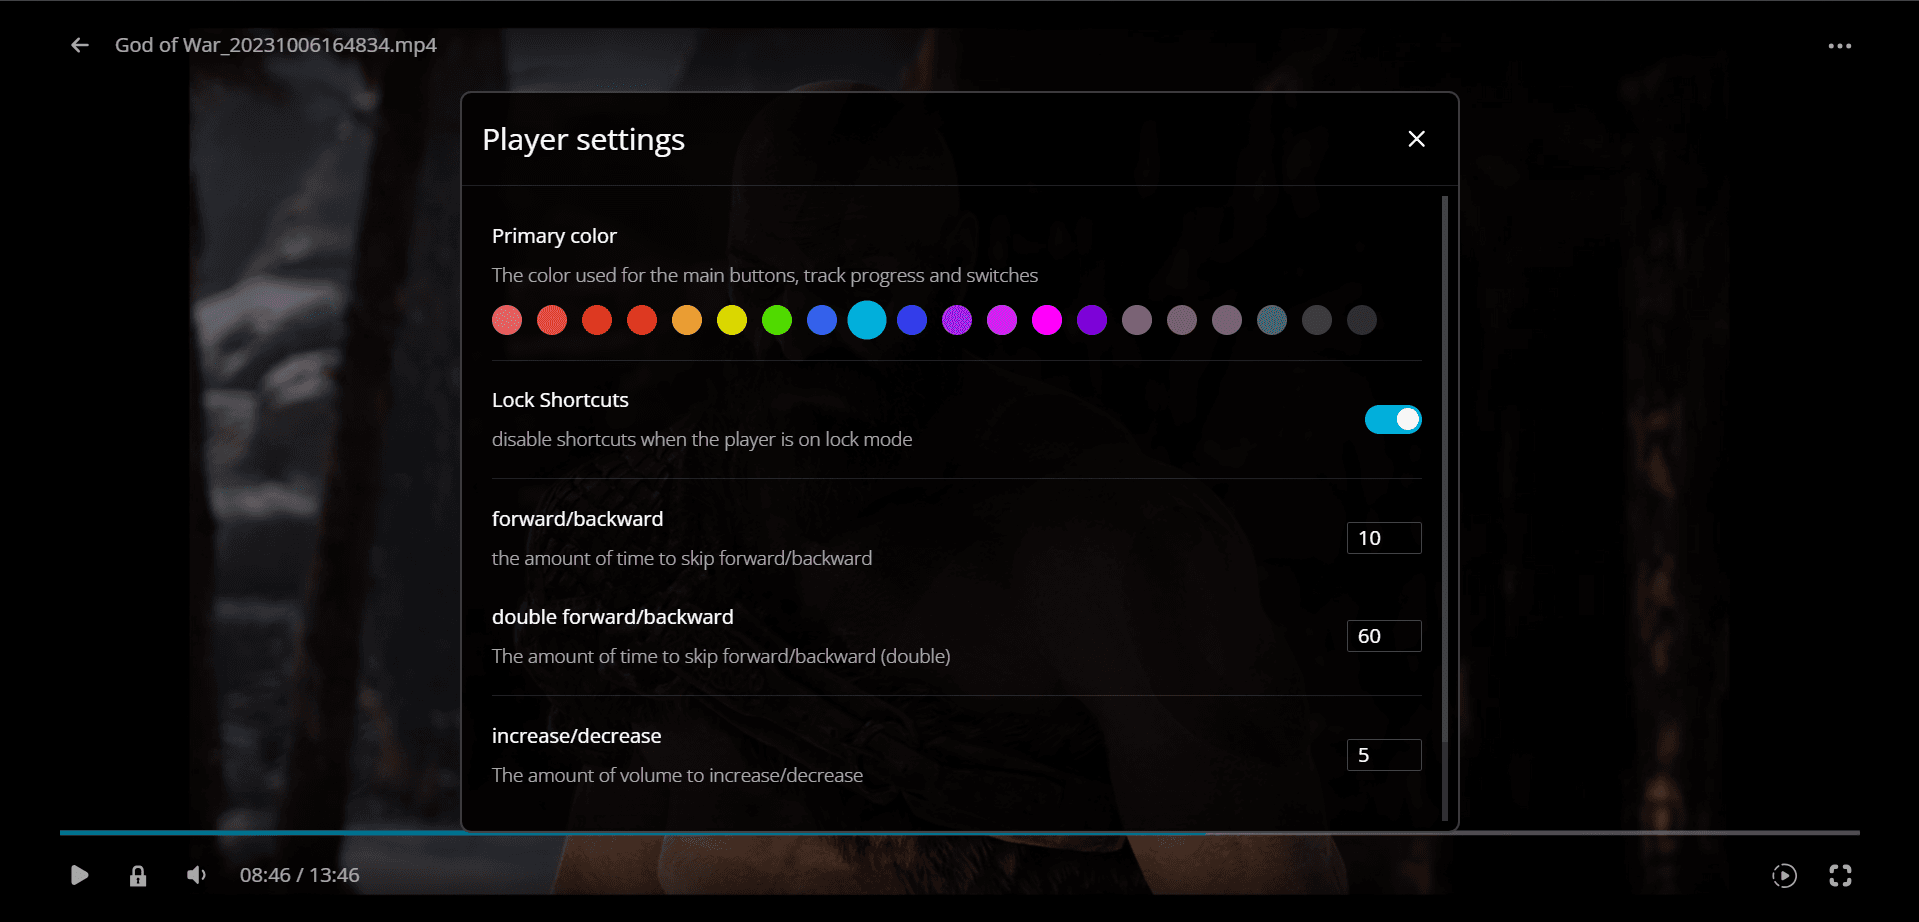Screen dimensions: 1919x922
Task: Toggle the player lock icon
Action: [x=138, y=876]
